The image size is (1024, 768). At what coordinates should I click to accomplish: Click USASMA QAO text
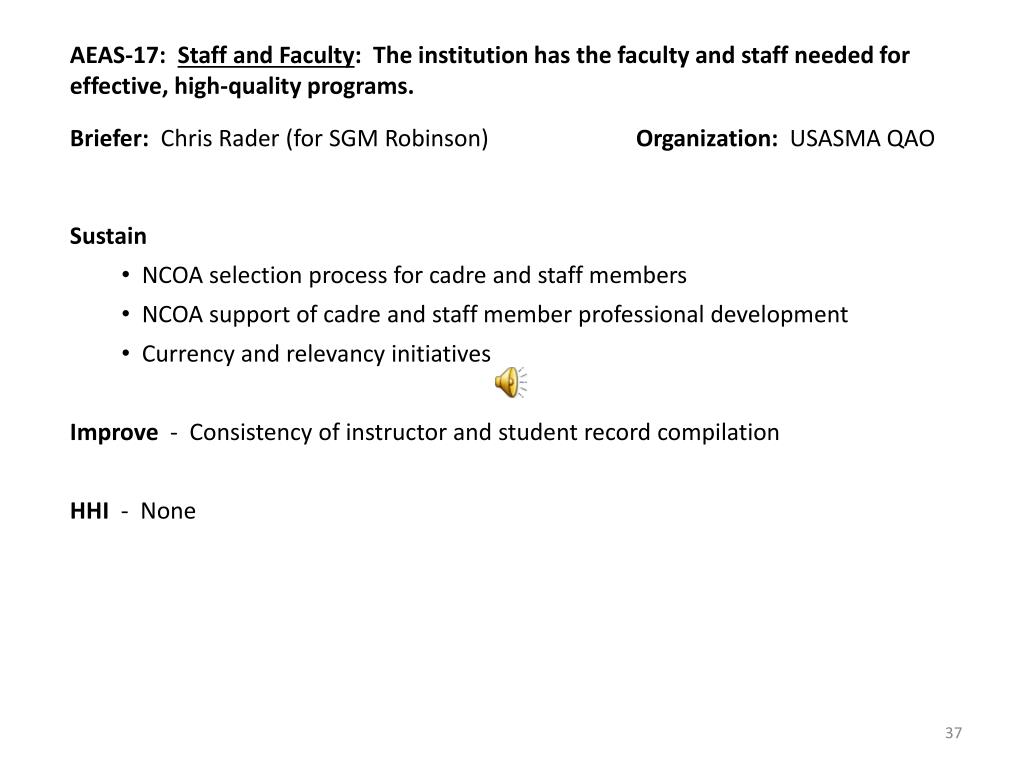click(862, 138)
